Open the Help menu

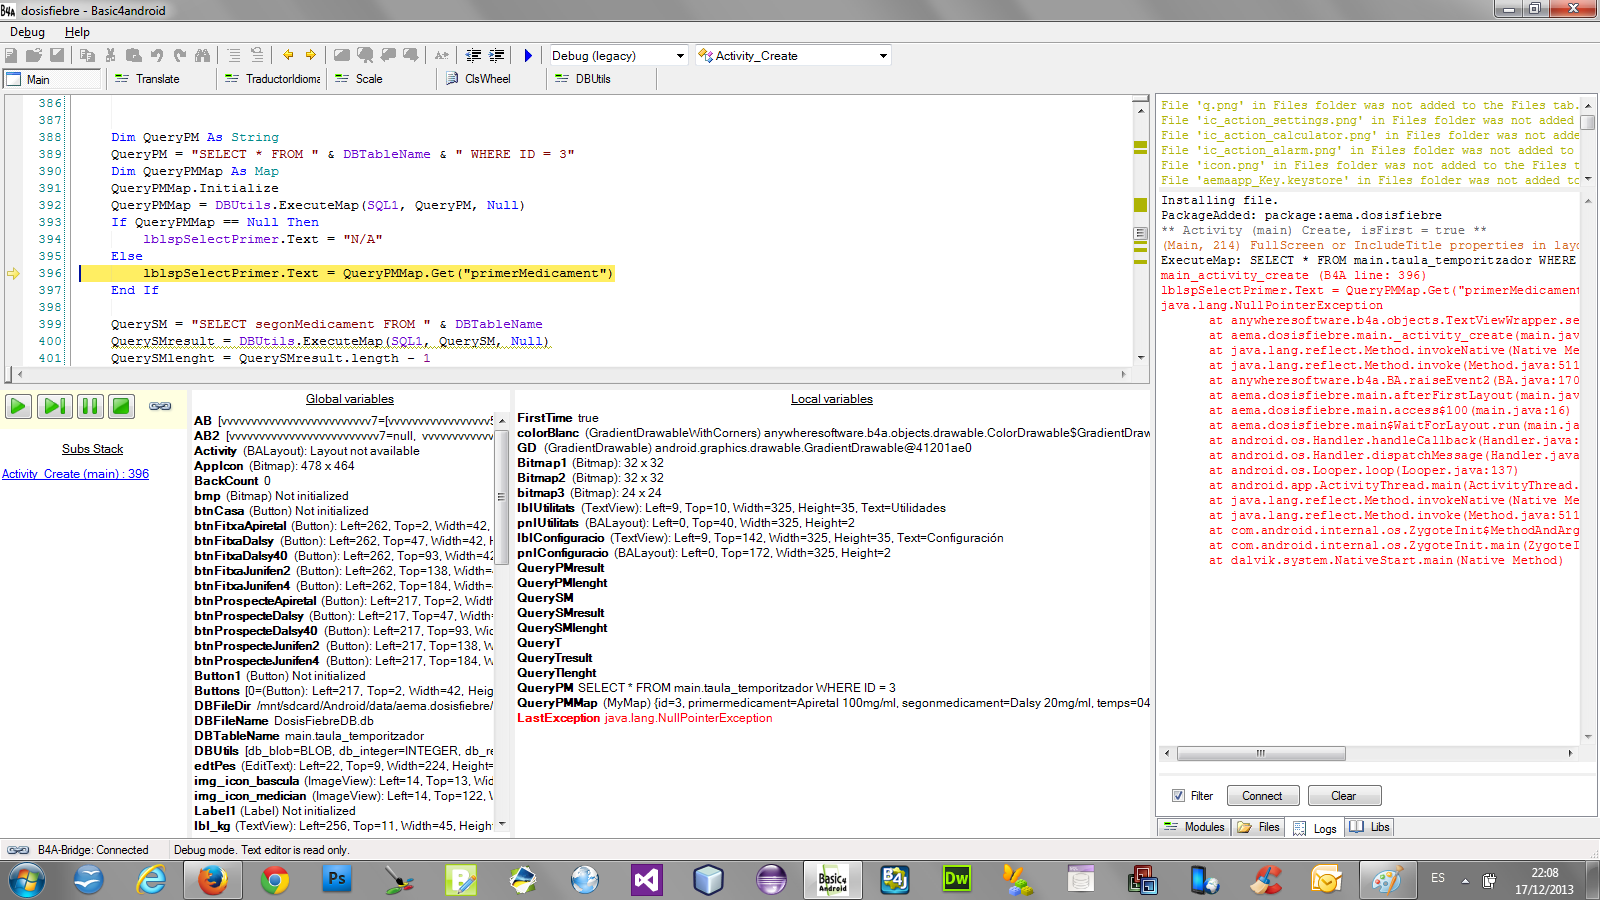[x=77, y=32]
